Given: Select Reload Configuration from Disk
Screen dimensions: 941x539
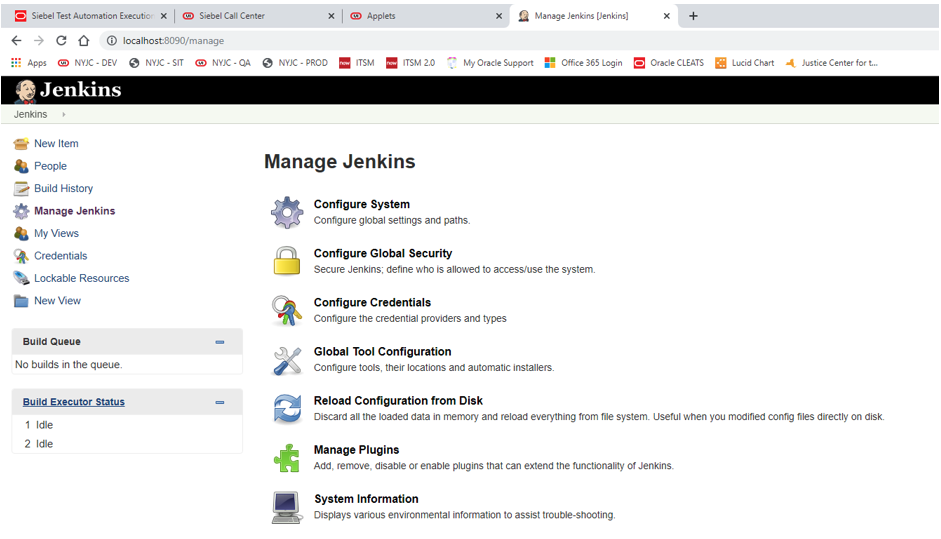Looking at the screenshot, I should 398,401.
